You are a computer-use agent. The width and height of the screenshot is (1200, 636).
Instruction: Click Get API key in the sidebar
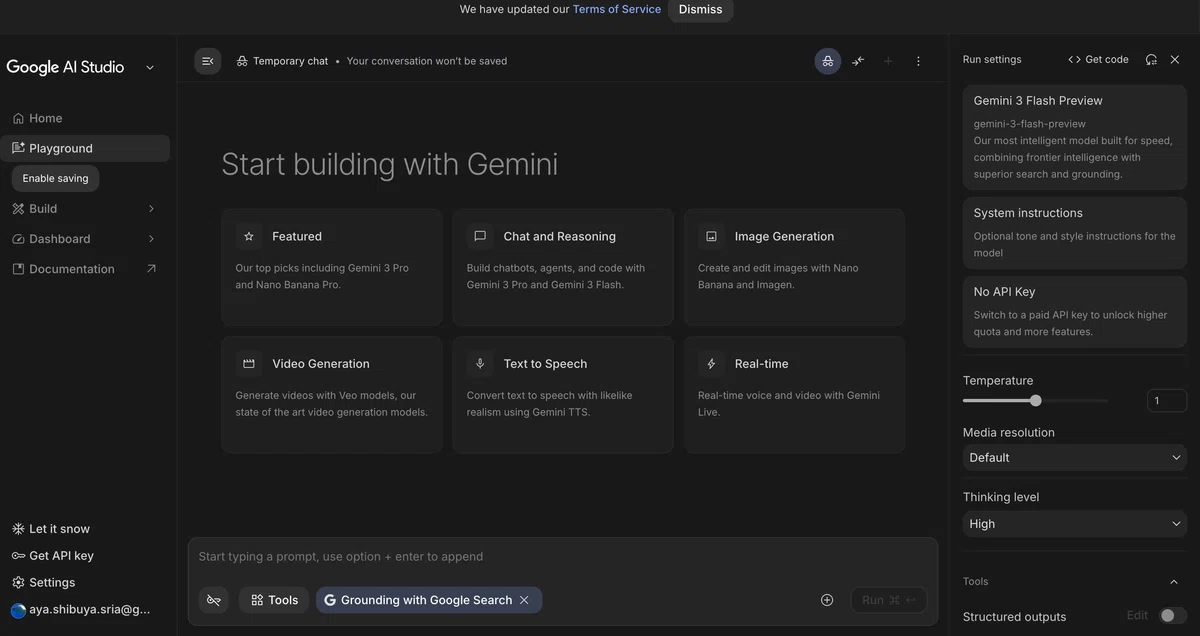click(52, 556)
